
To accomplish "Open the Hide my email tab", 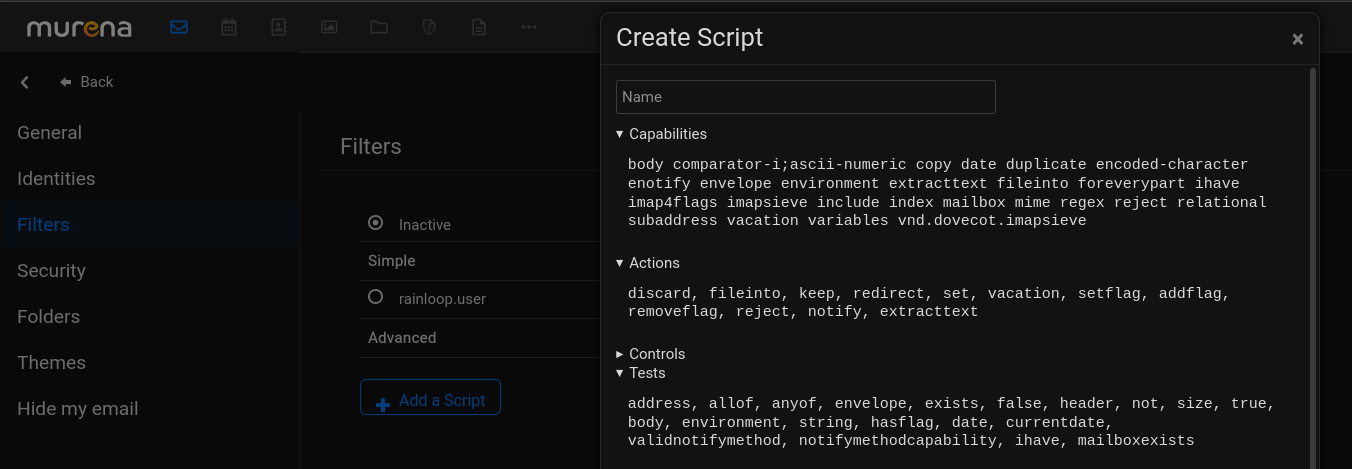I will pos(150,409).
